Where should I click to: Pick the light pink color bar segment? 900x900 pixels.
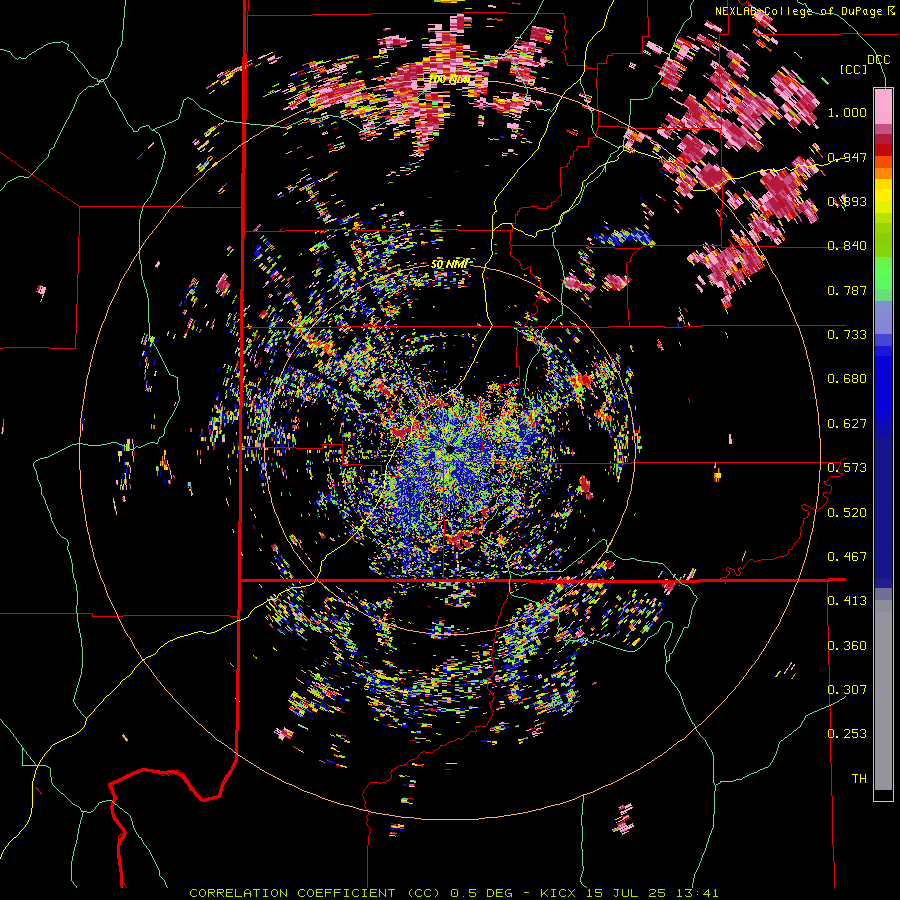click(883, 106)
